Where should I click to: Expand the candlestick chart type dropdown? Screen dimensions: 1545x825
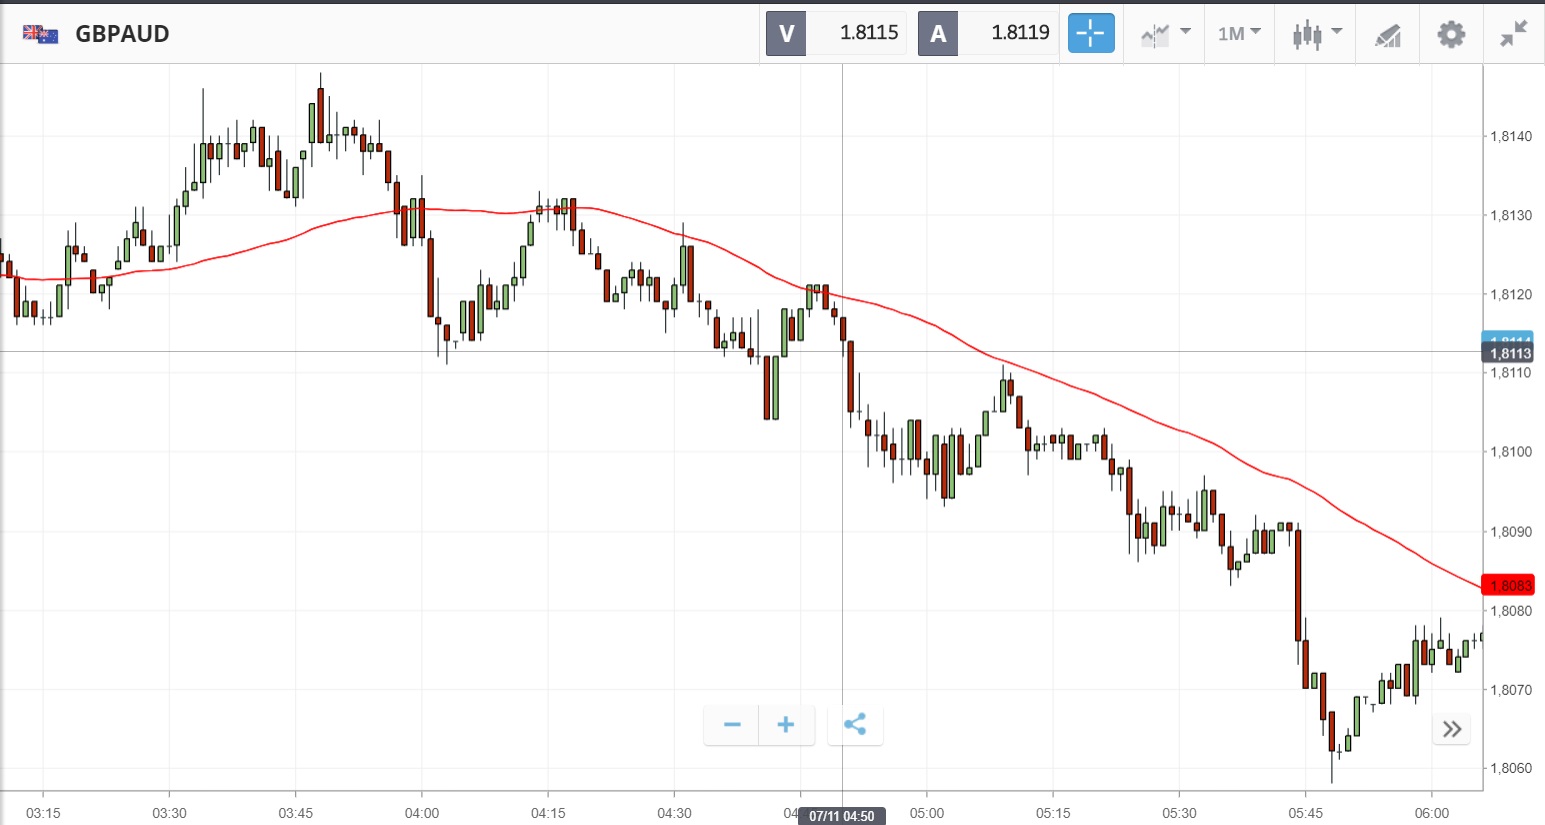tap(1316, 34)
